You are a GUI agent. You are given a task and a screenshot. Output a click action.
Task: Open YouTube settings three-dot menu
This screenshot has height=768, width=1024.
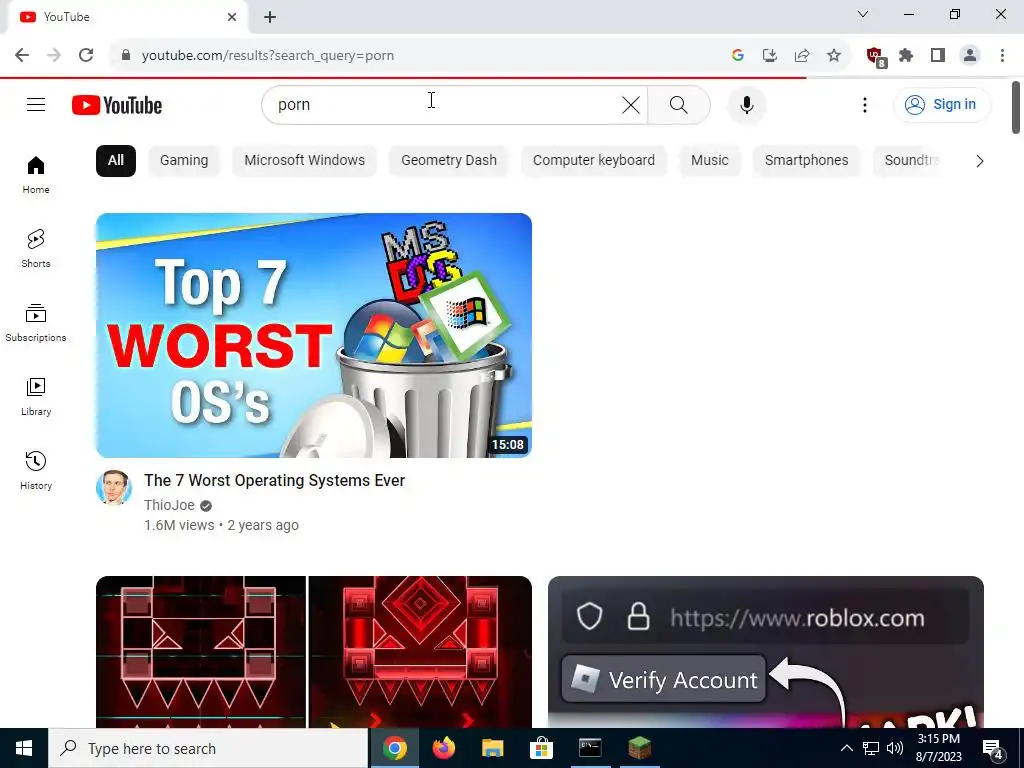865,104
